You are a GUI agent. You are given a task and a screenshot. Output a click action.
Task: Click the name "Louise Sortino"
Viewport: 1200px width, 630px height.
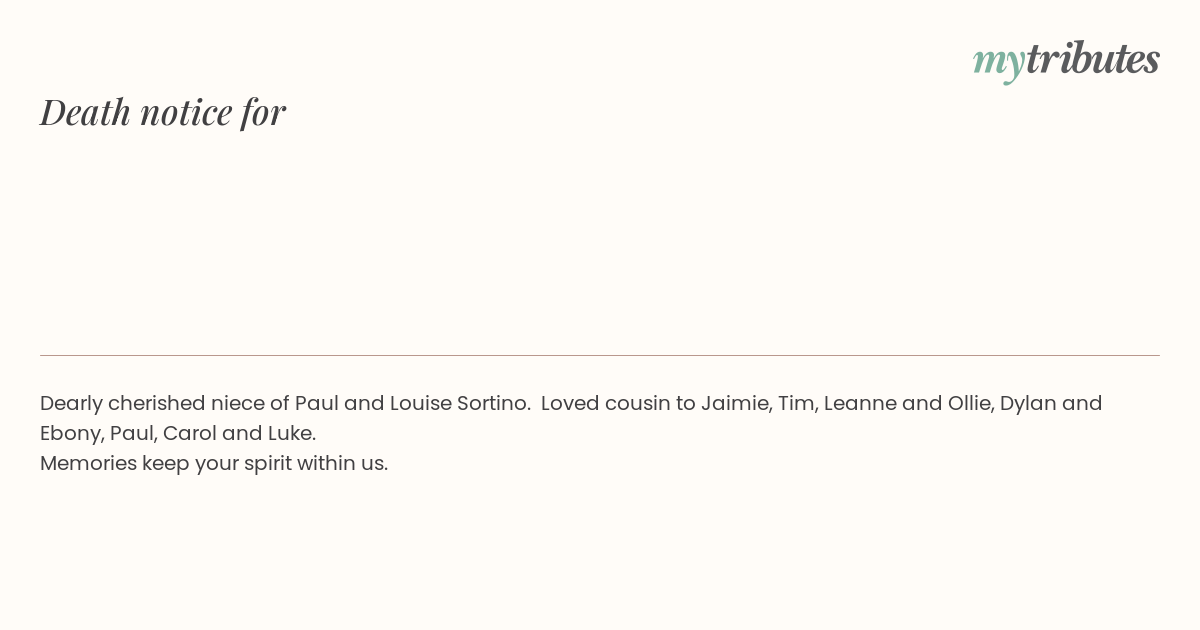point(459,403)
